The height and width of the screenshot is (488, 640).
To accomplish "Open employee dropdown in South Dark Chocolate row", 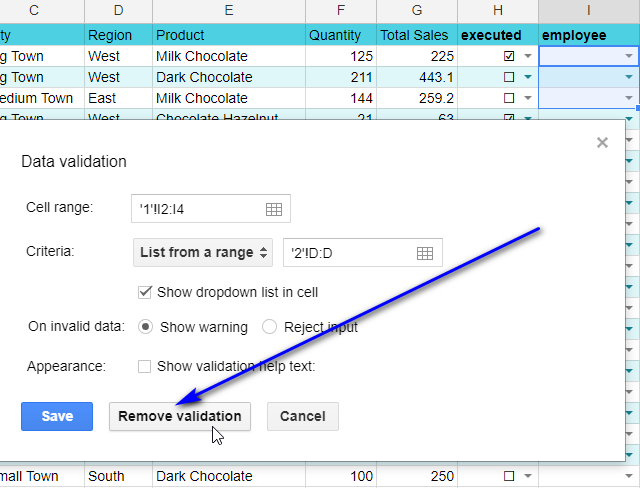I will point(629,476).
